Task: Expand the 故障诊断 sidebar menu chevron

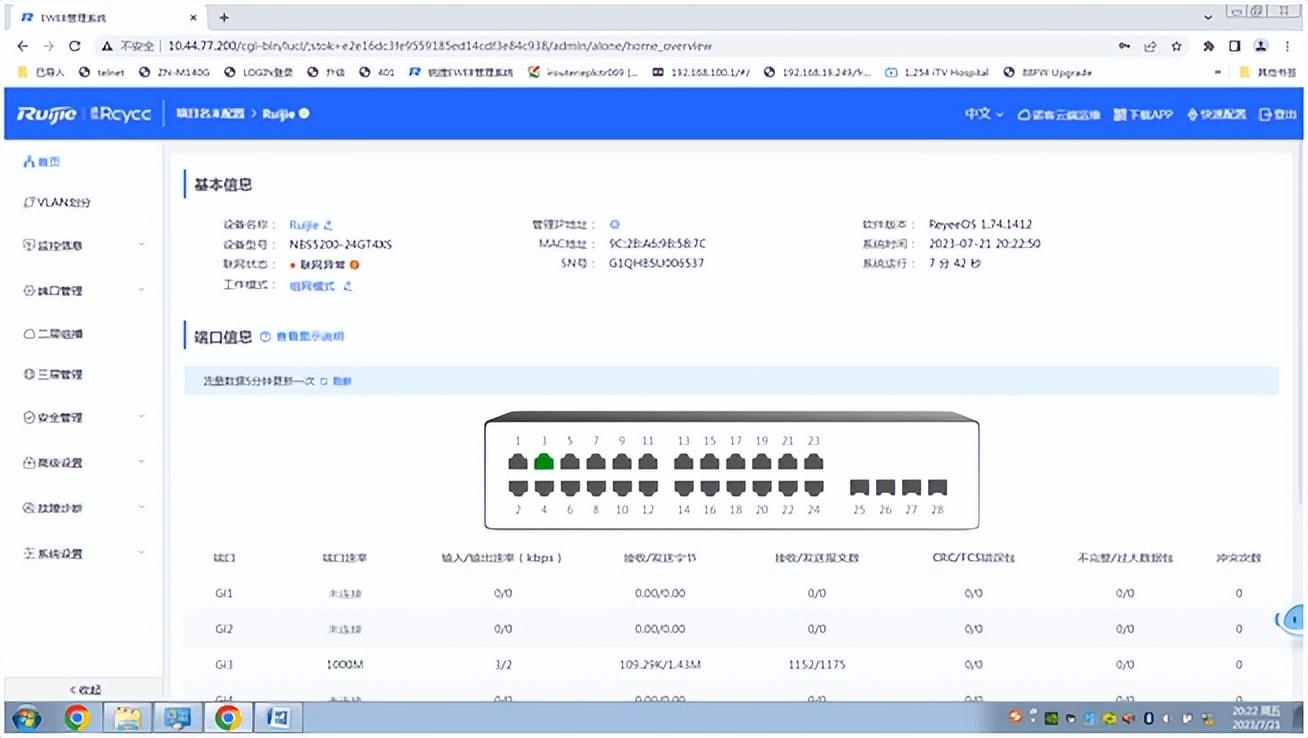Action: coord(141,507)
